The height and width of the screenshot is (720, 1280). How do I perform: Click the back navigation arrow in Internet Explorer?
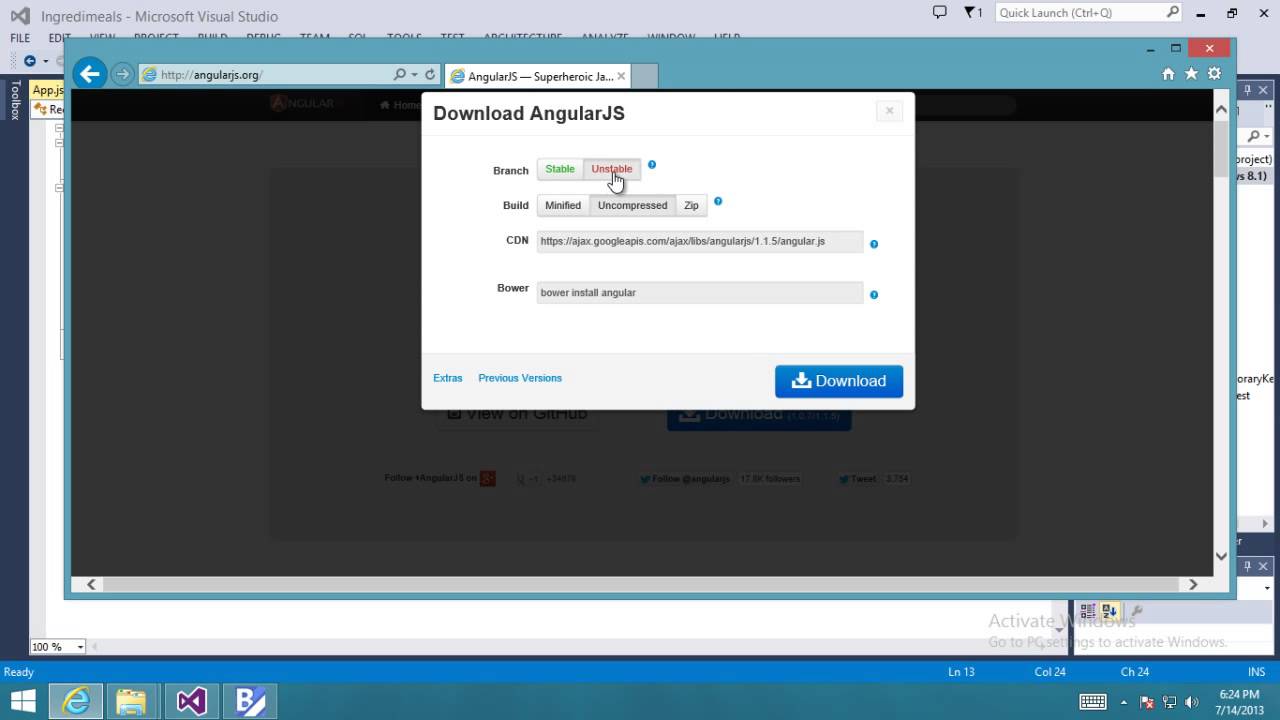coord(90,73)
